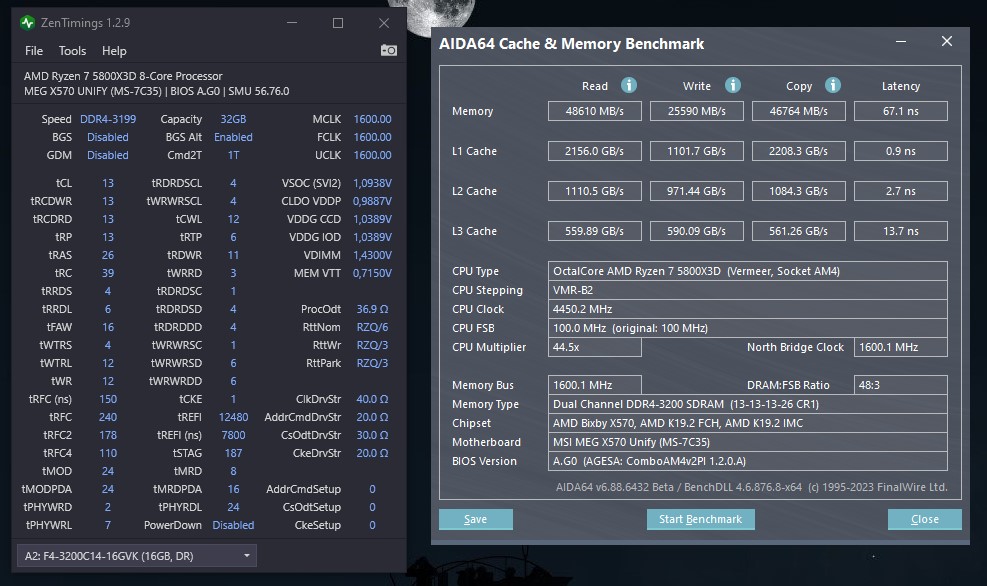Click the VSOC (SVI2) voltage 1,0938V
The image size is (987, 586).
click(x=372, y=183)
